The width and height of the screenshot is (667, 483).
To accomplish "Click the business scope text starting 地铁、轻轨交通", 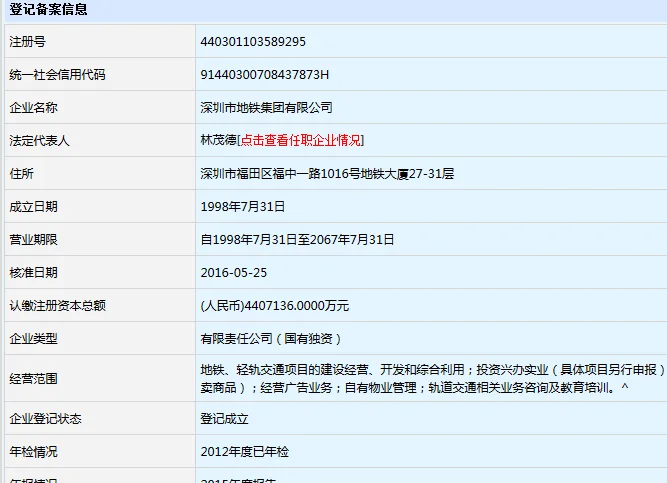I will (x=433, y=378).
